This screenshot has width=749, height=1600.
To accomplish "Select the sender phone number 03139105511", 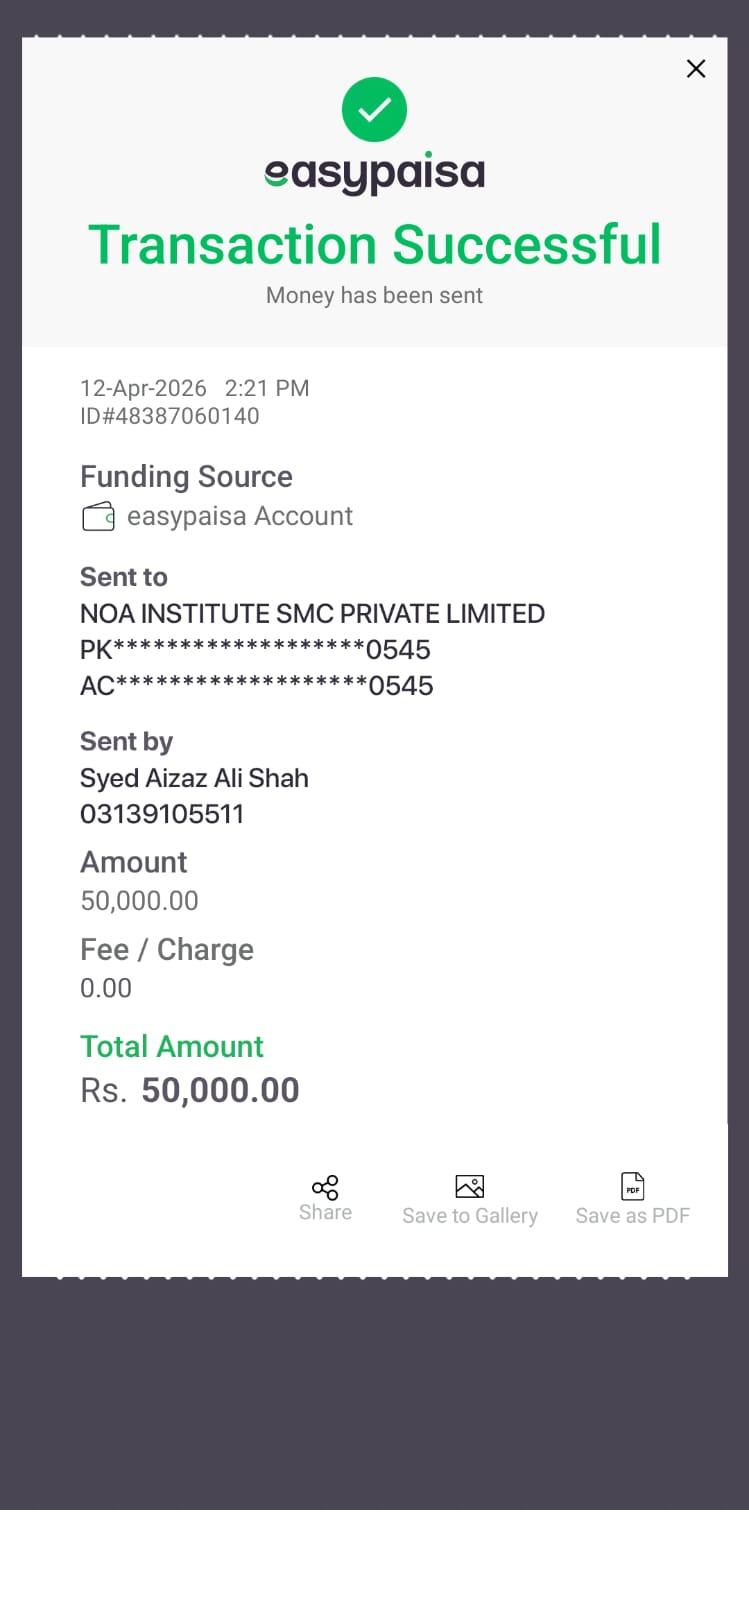I will (162, 814).
